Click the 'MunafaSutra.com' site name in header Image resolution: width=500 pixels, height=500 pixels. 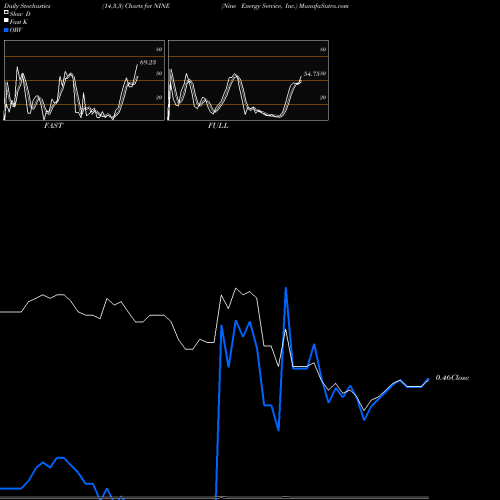click(x=324, y=6)
